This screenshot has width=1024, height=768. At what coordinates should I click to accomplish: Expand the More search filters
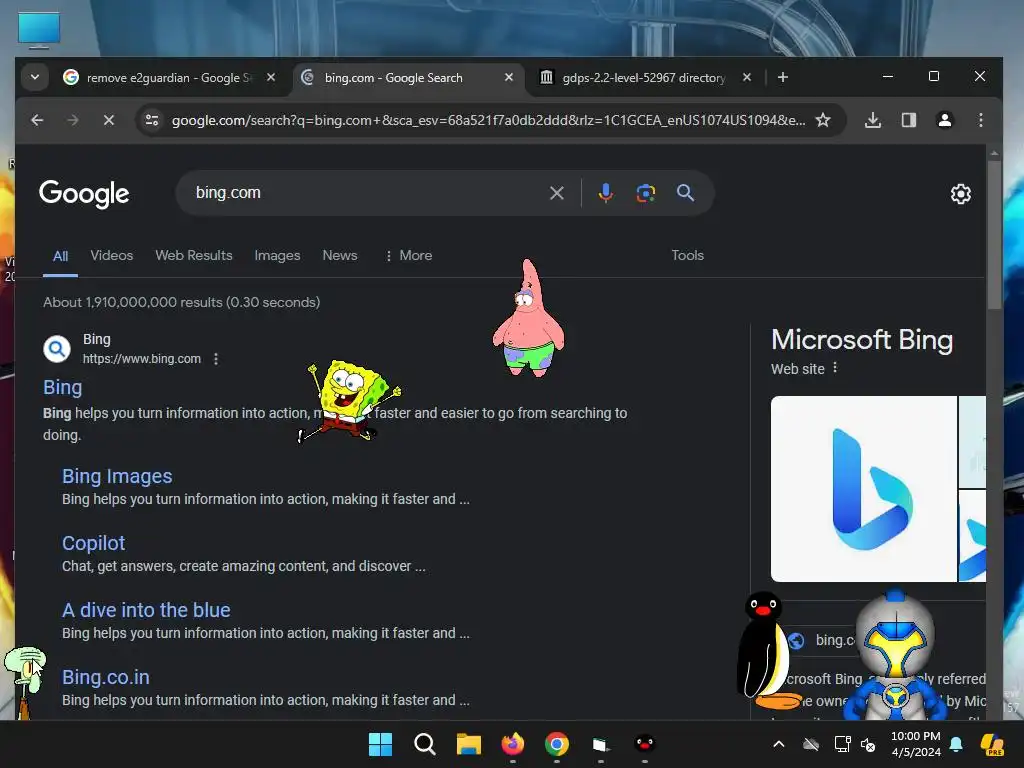click(408, 255)
